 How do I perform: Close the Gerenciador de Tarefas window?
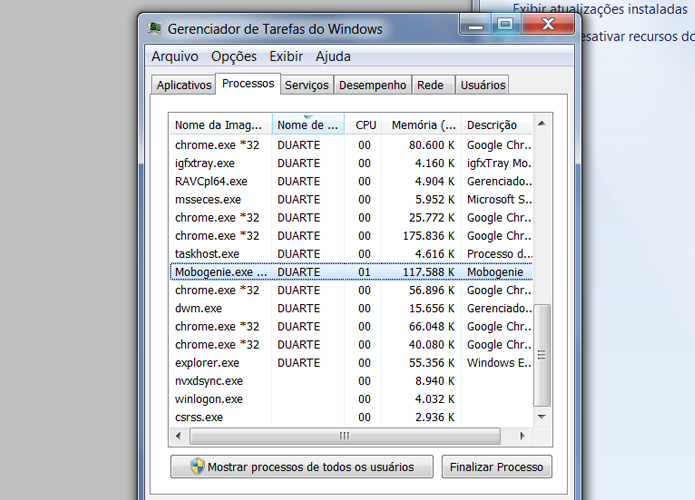point(548,24)
